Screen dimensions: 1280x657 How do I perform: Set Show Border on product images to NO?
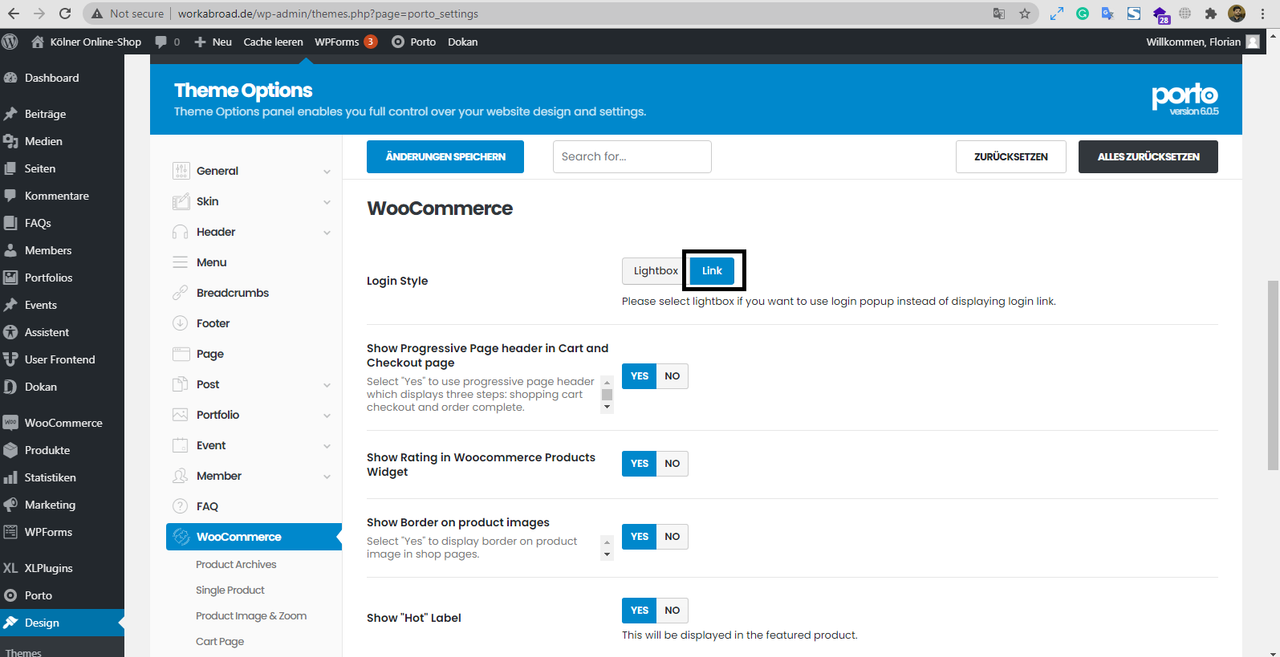672,536
